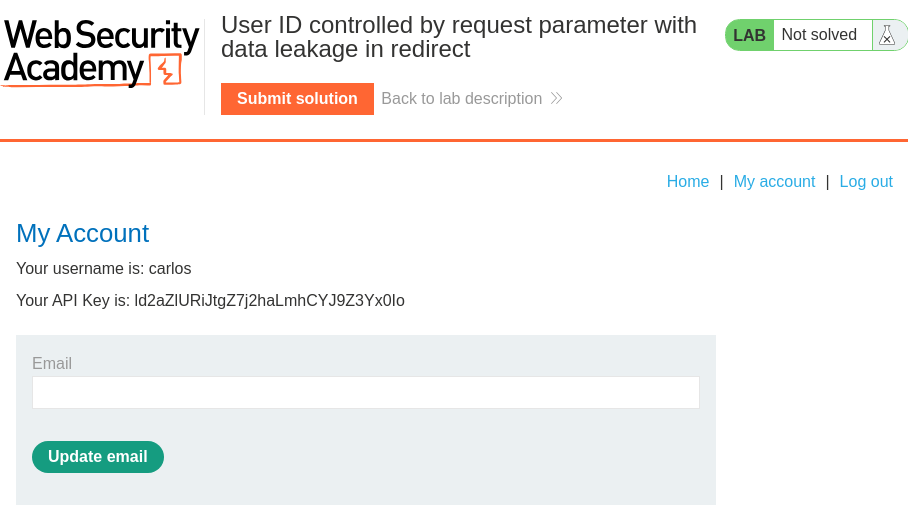Click the lab title heading text
The height and width of the screenshot is (514, 908).
pos(458,36)
